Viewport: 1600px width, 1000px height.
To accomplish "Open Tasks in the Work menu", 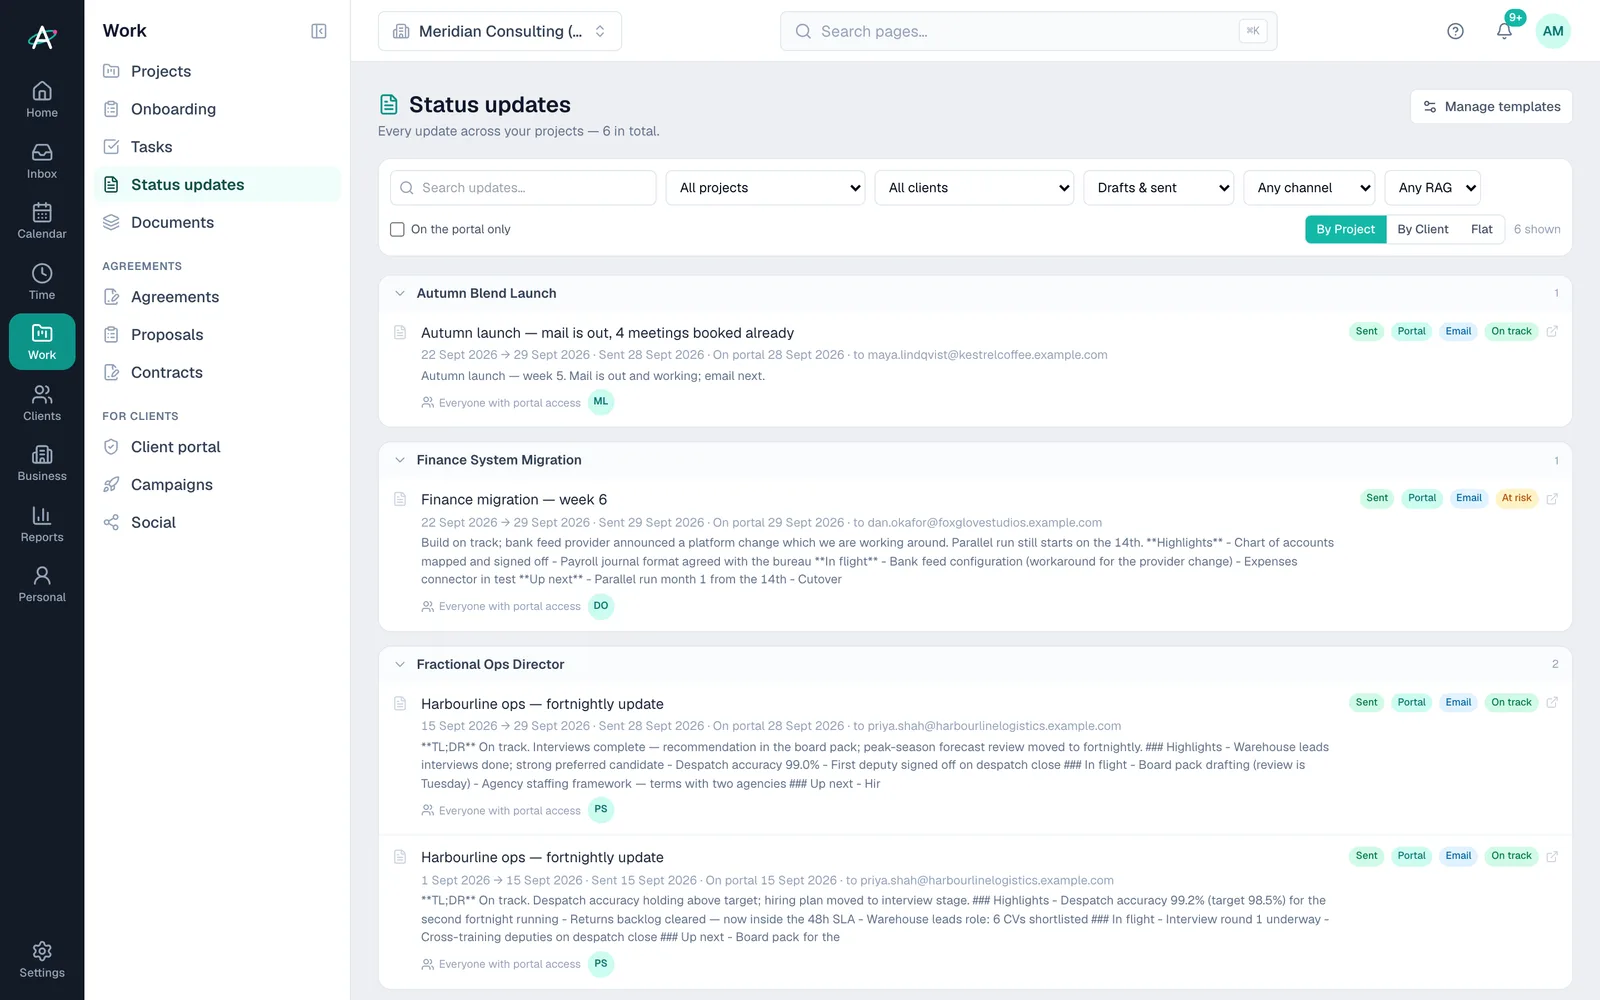I will (x=217, y=147).
